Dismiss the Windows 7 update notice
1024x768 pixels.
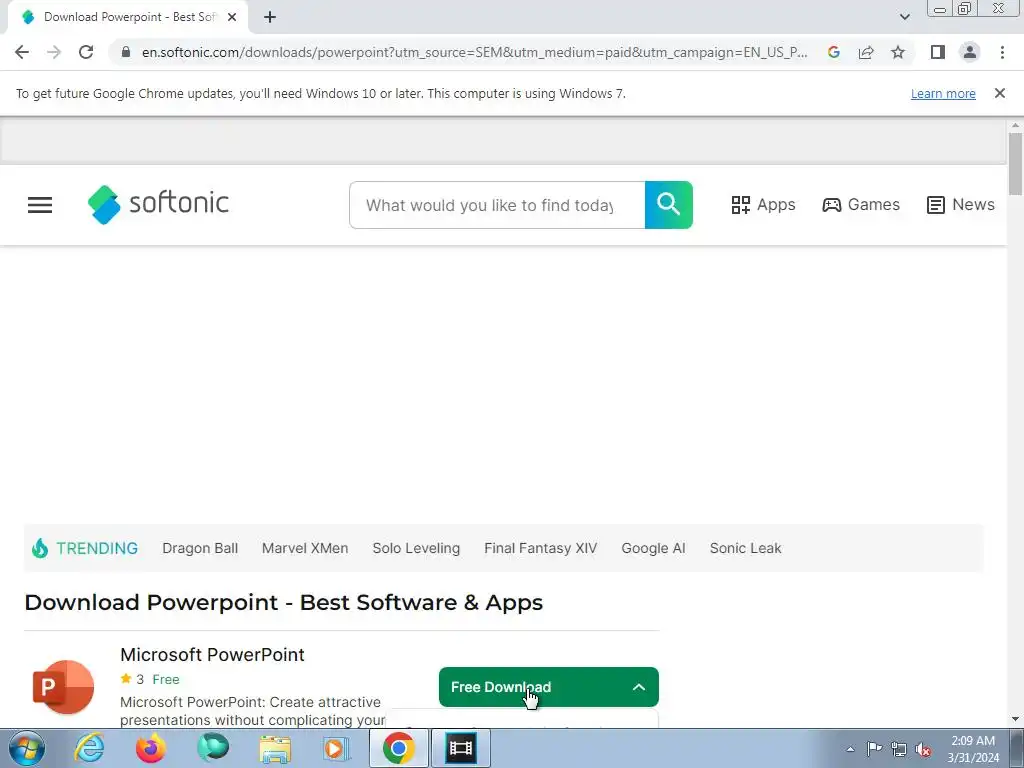999,93
